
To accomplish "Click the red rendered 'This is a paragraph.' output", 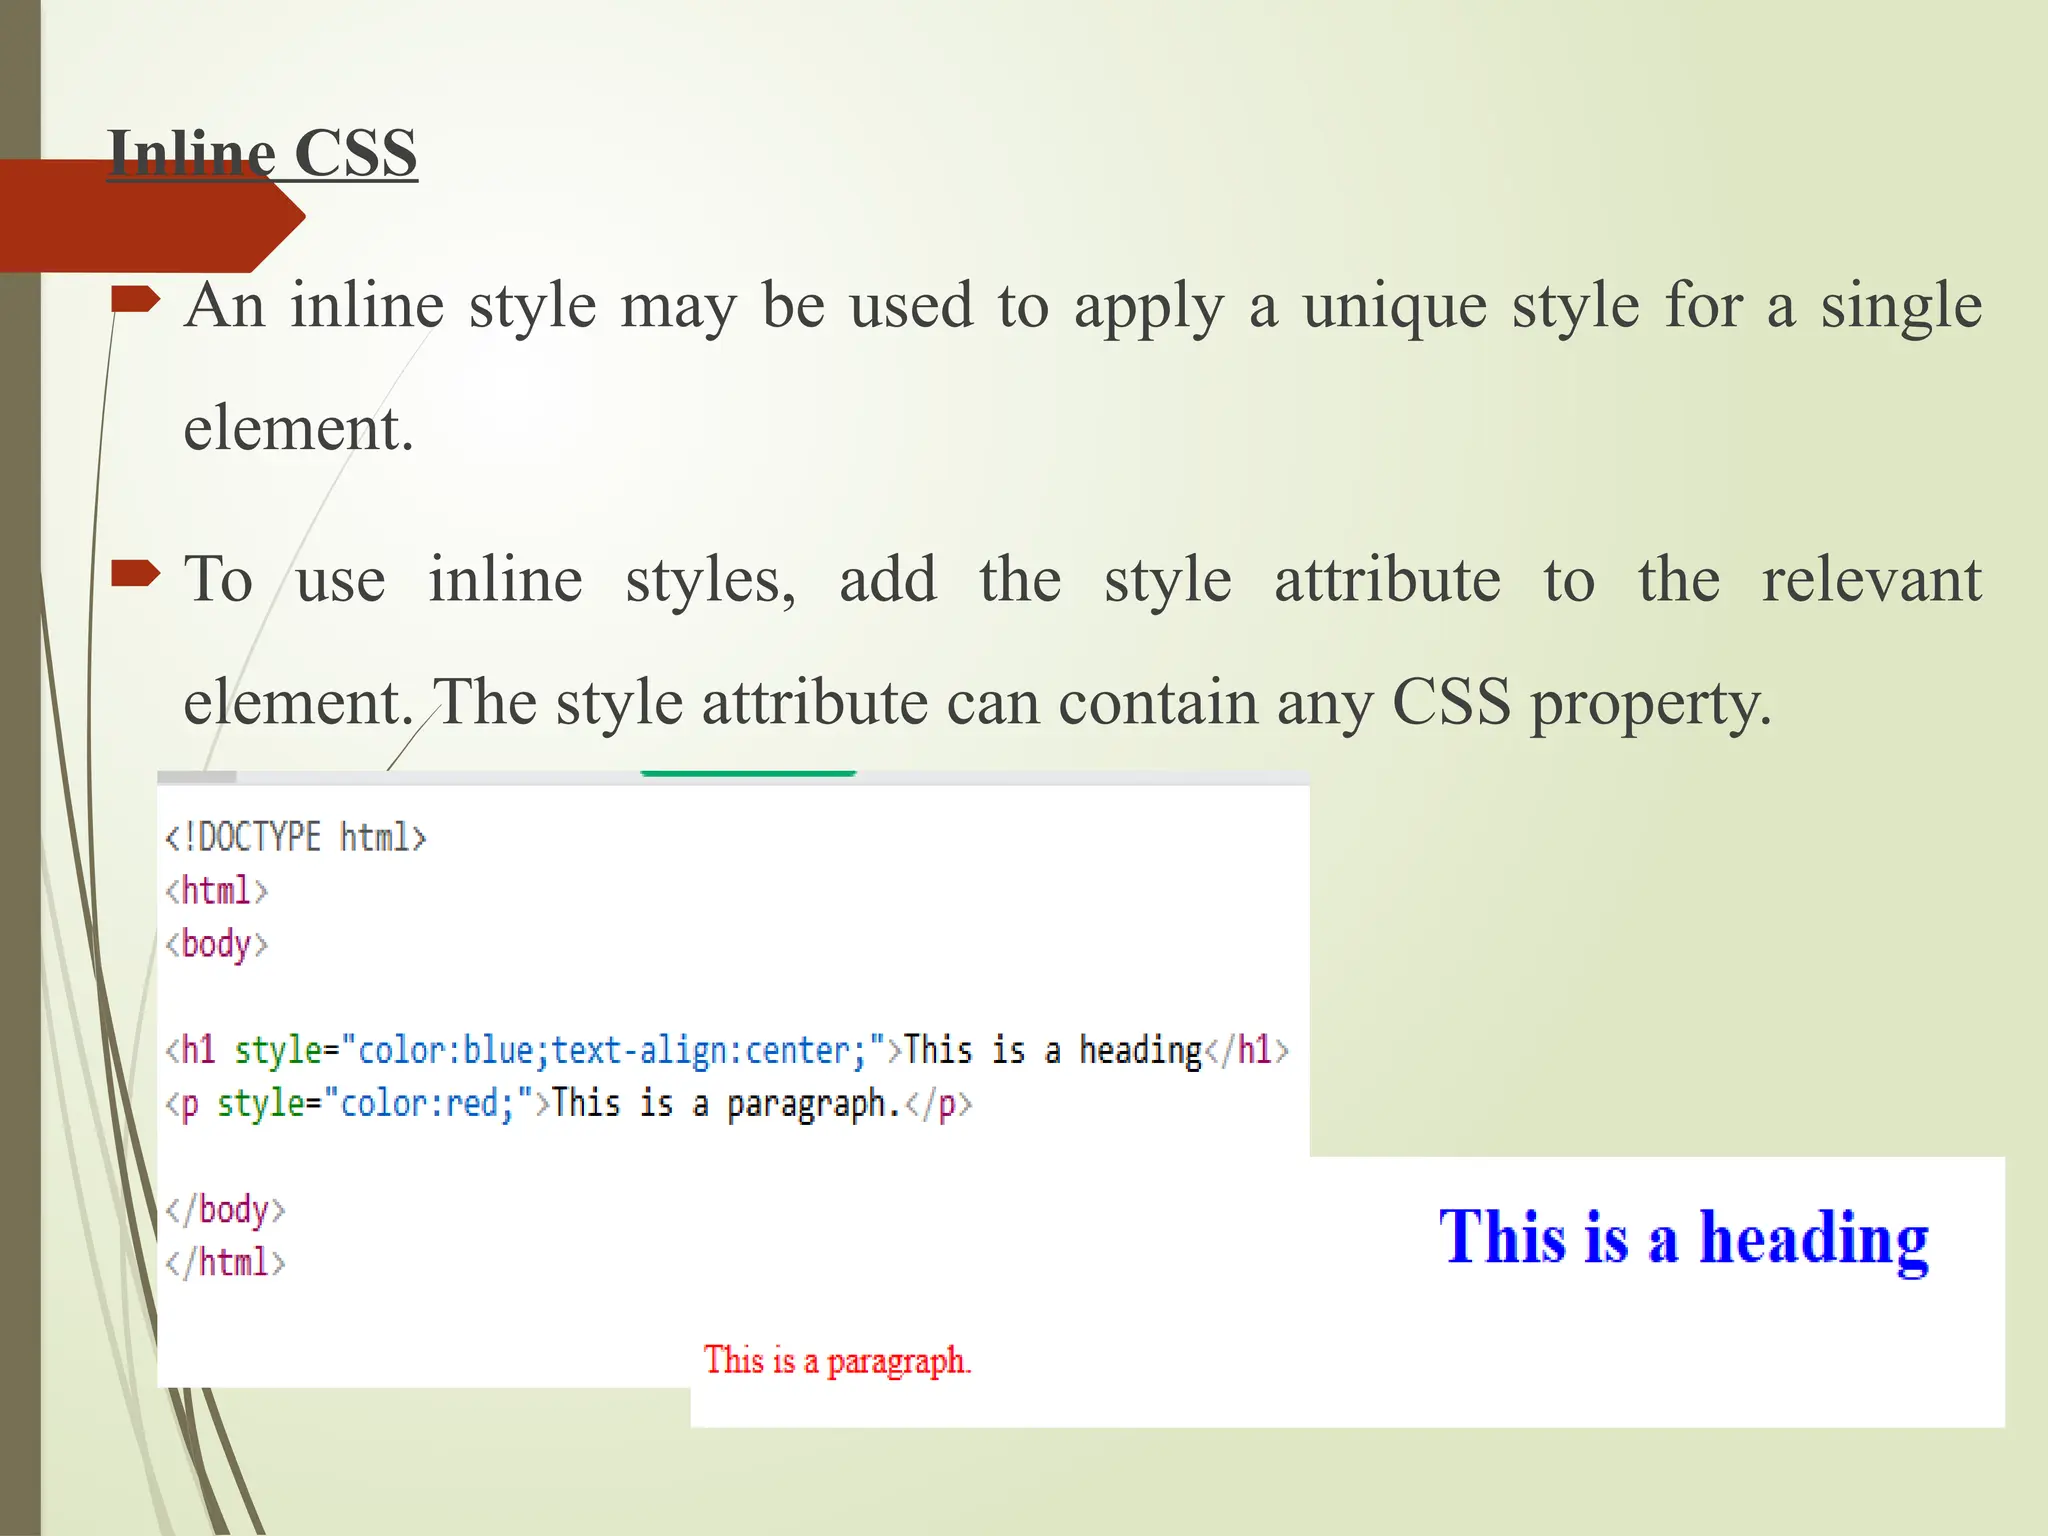I will tap(837, 1361).
